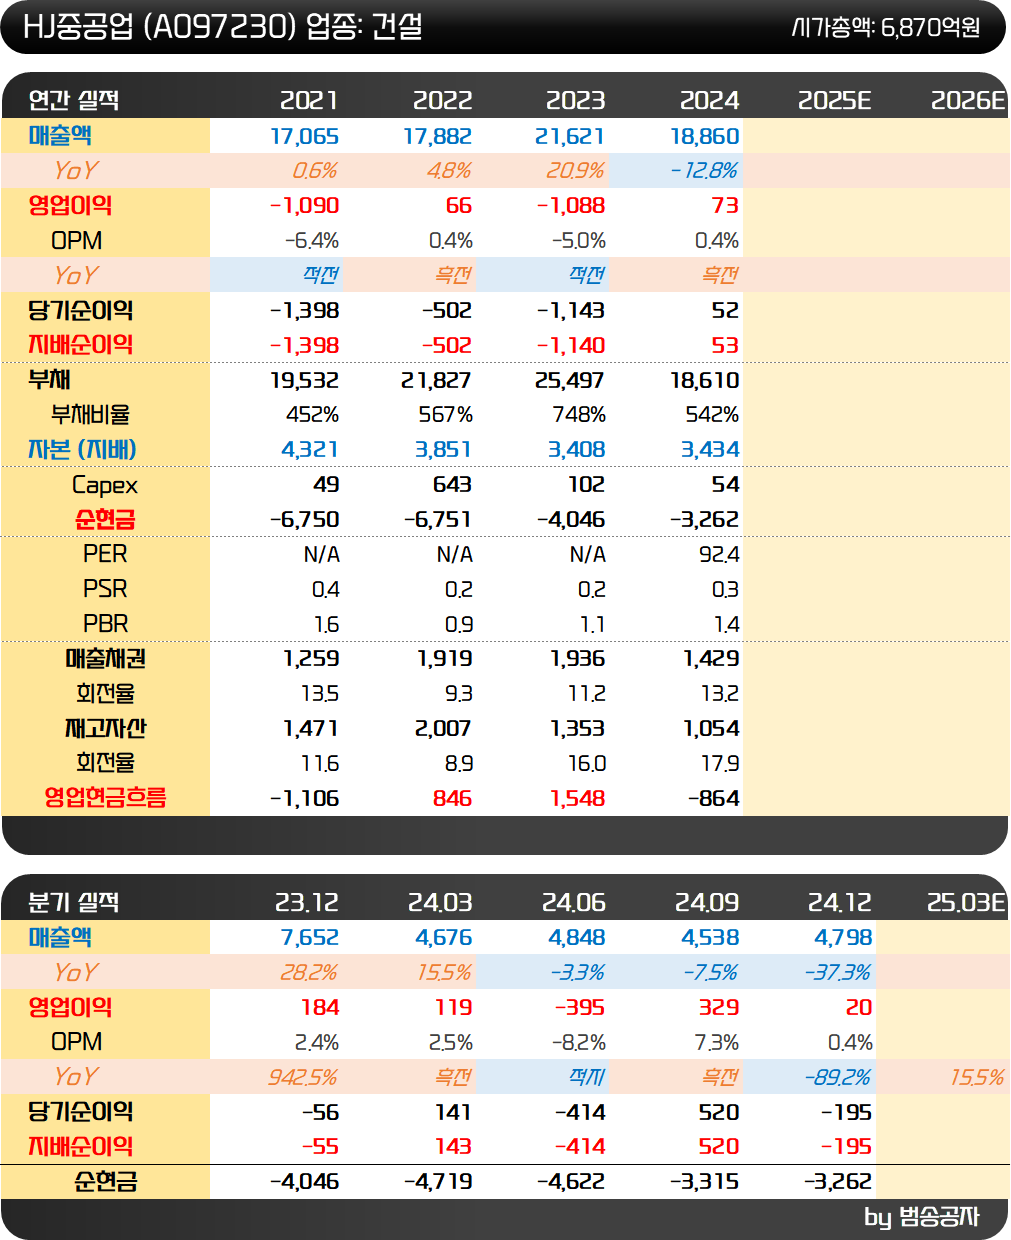Click the 25.03E 15.5% YoY cell
Image resolution: width=1011 pixels, height=1240 pixels.
coord(977,1077)
